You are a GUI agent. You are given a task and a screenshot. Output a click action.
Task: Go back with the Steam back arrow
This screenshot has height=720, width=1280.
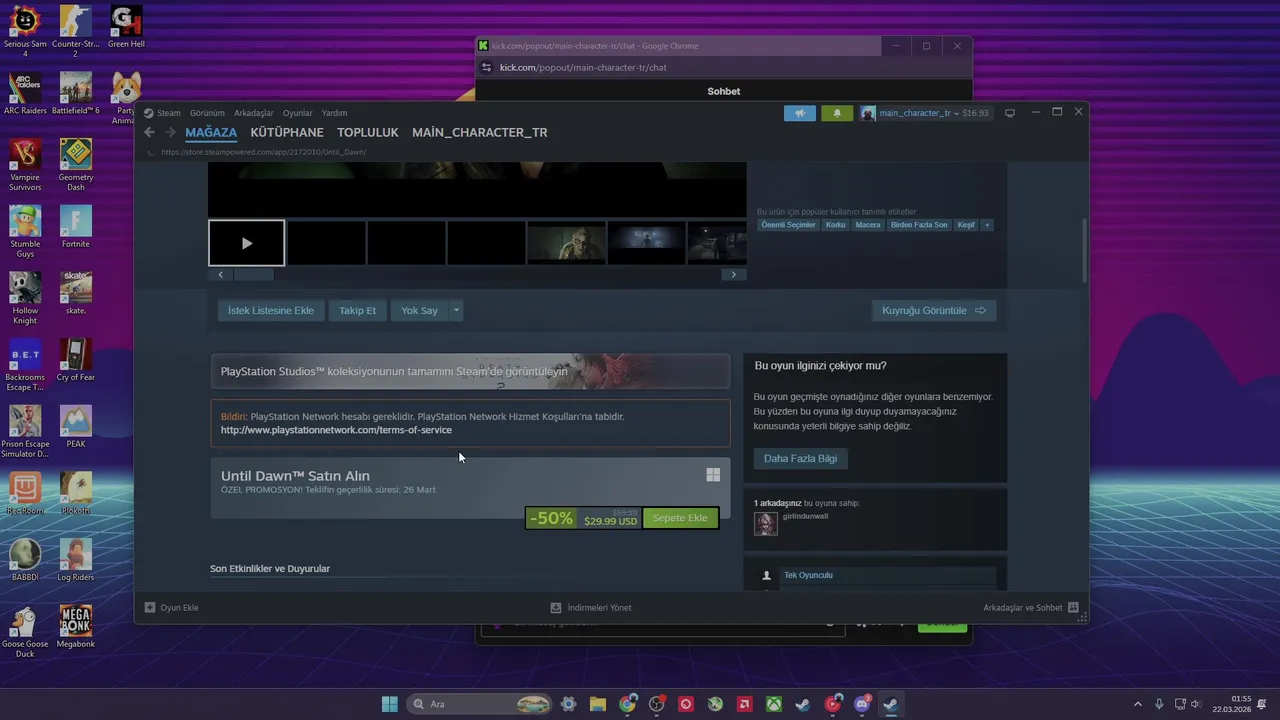[149, 132]
